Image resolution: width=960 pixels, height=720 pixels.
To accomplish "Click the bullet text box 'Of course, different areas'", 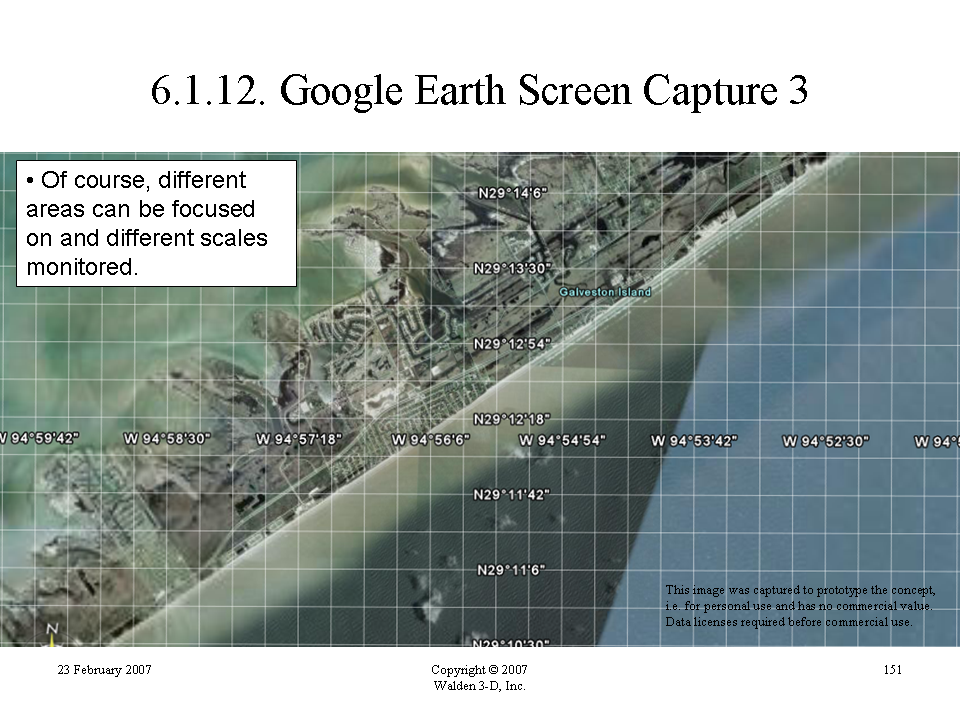I will coord(157,223).
